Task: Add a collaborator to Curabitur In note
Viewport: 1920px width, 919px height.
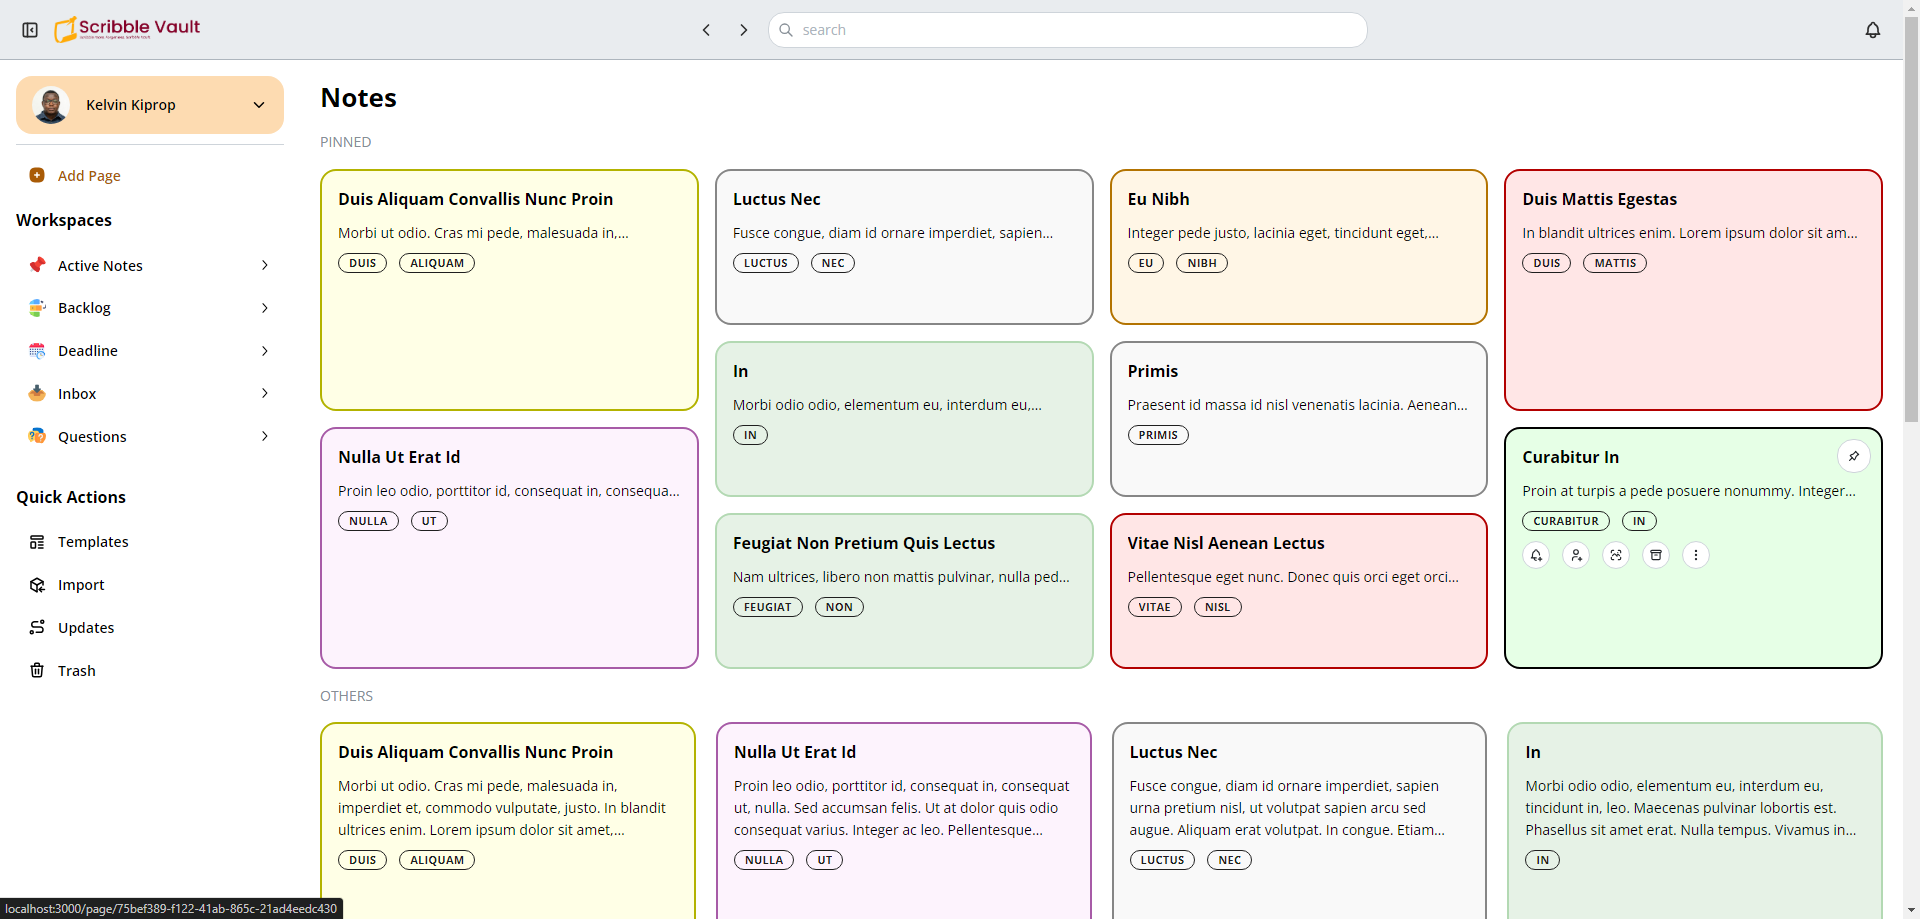Action: (x=1576, y=555)
